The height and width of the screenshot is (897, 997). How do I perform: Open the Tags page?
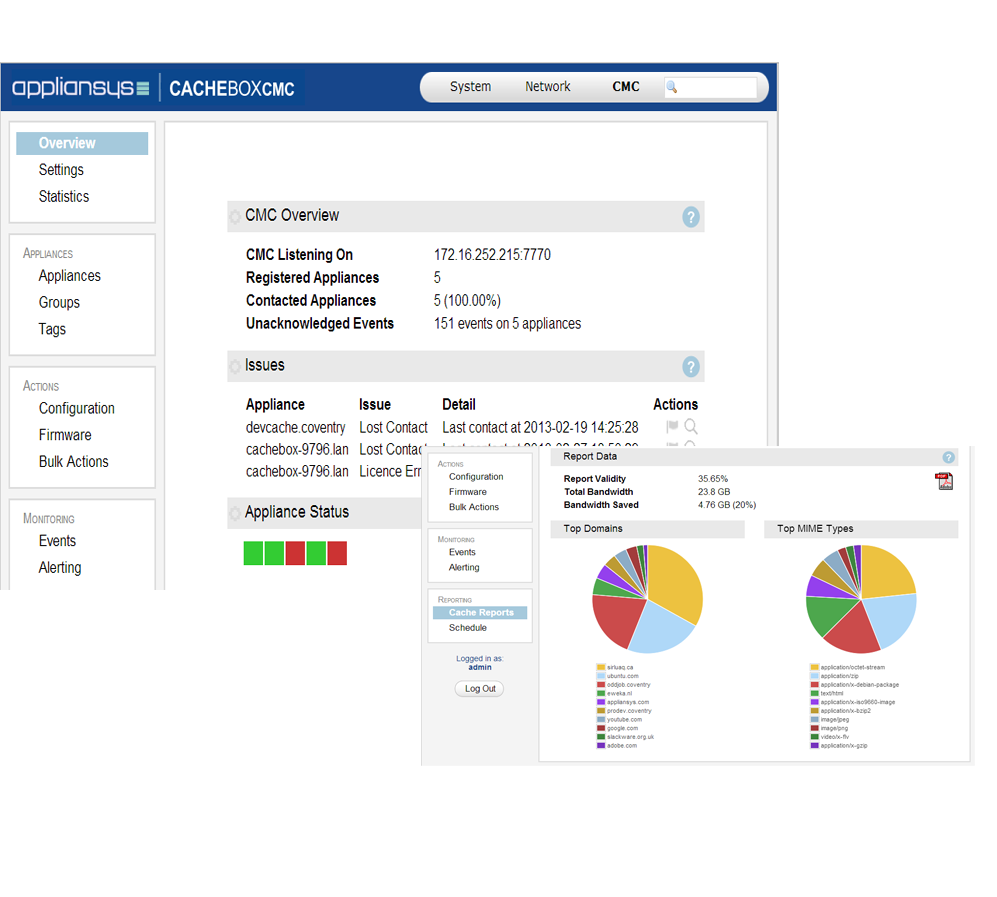[x=52, y=329]
